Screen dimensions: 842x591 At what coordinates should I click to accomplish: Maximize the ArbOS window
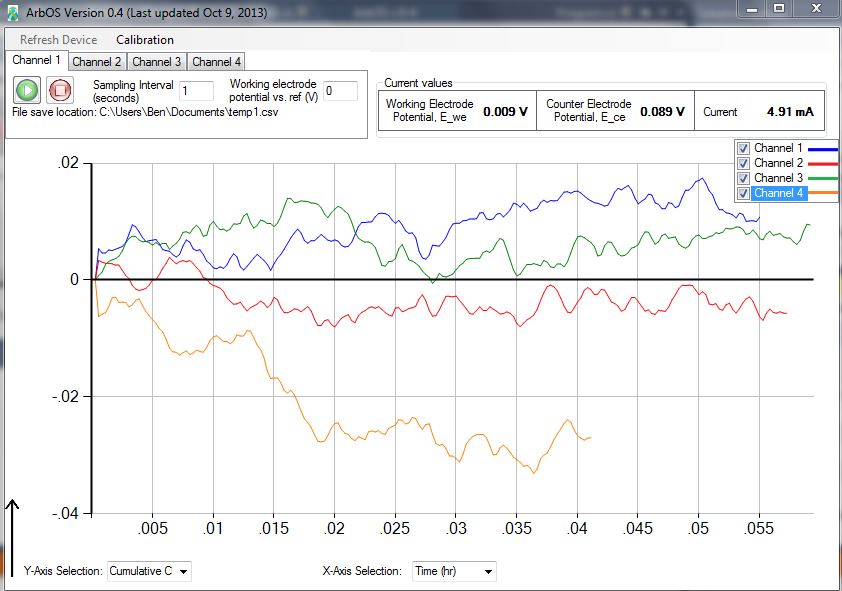click(779, 9)
